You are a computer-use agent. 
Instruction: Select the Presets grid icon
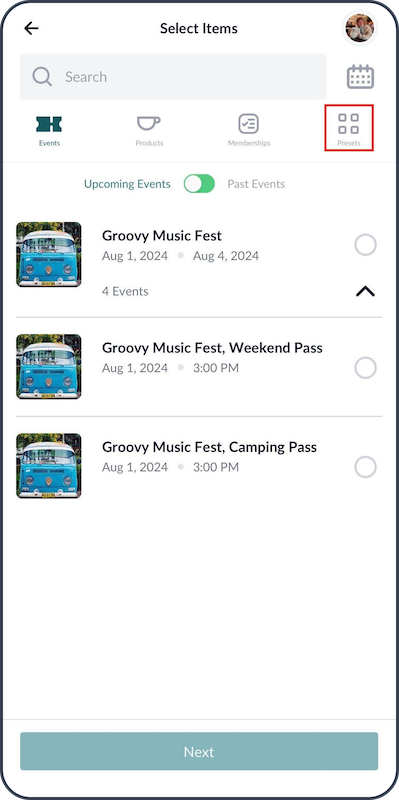pyautogui.click(x=348, y=123)
